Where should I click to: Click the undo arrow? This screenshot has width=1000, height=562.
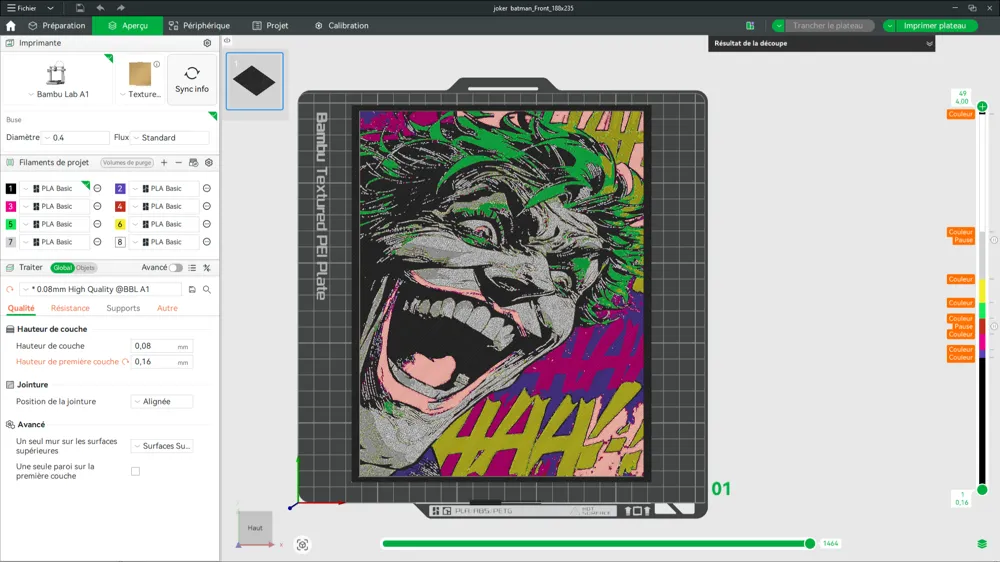coord(100,8)
